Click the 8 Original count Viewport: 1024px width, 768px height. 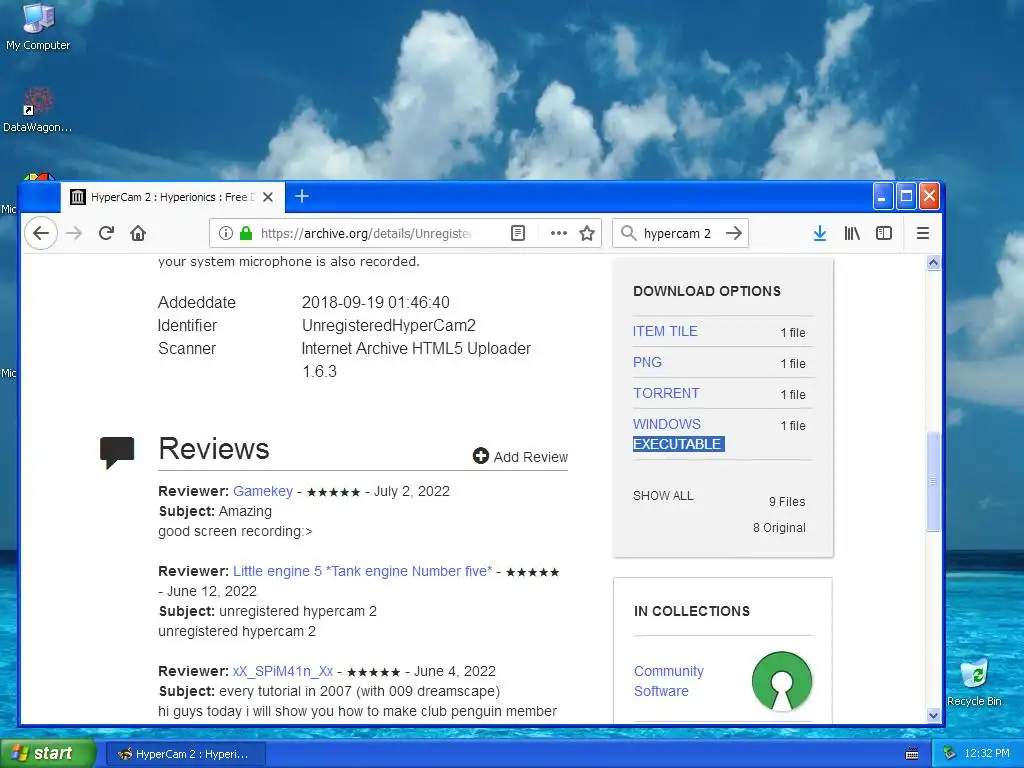point(779,528)
